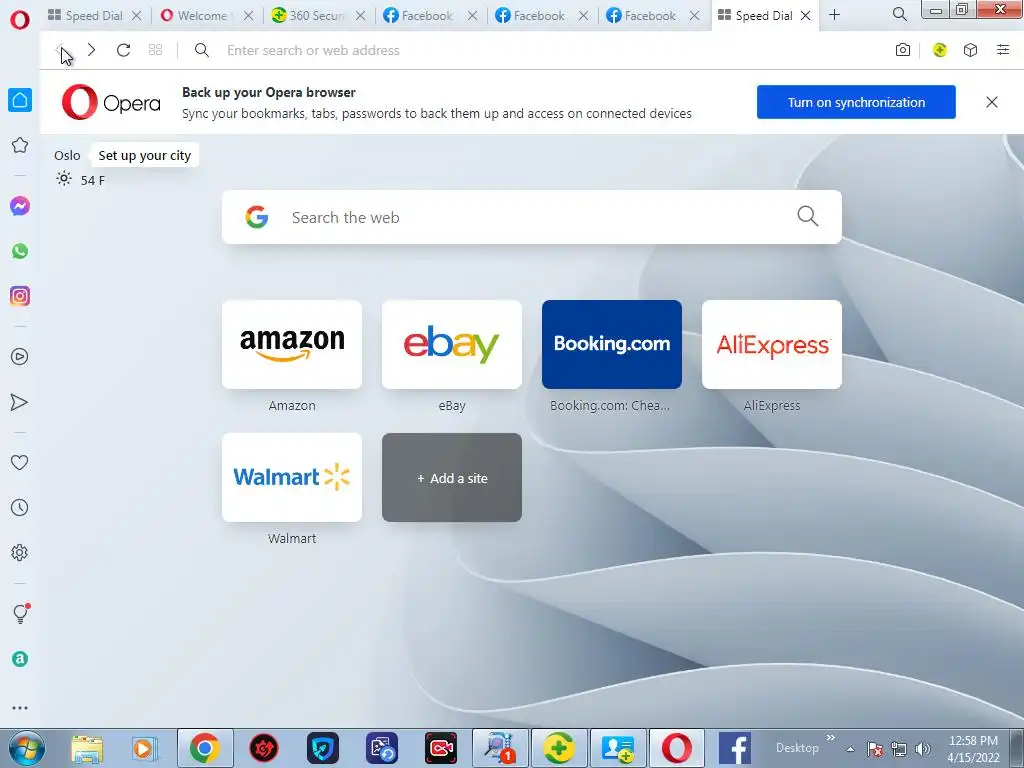Show hidden system tray icons arrow
Viewport: 1024px width, 768px height.
pos(850,749)
